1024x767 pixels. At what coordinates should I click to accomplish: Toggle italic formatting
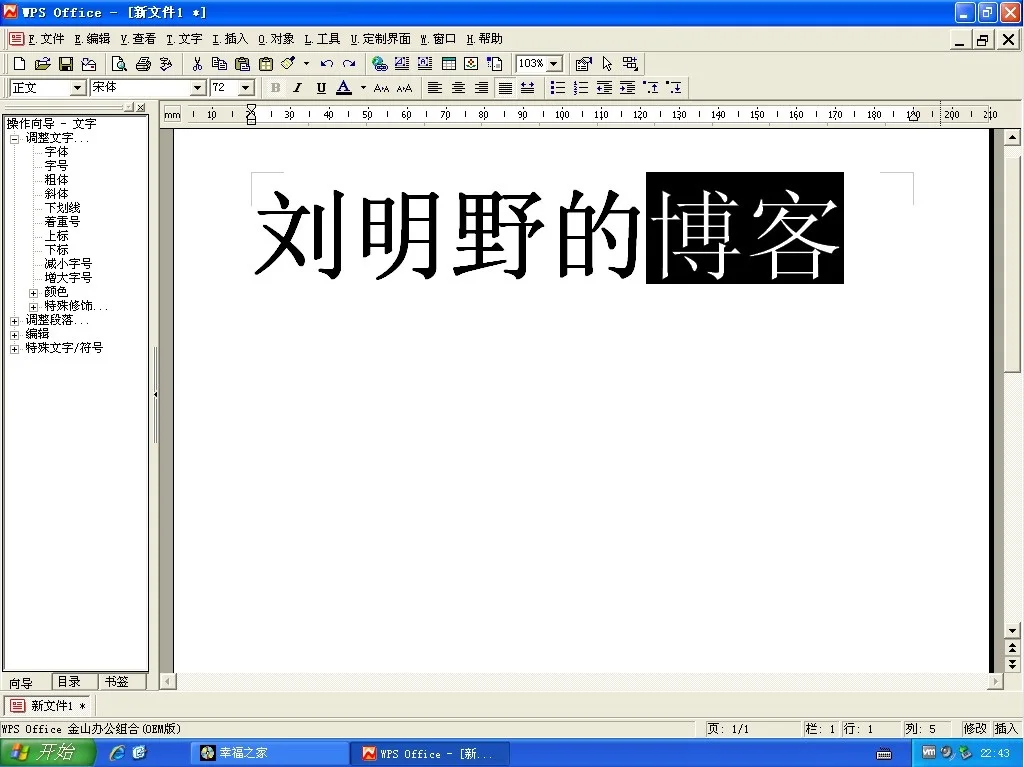tap(298, 88)
